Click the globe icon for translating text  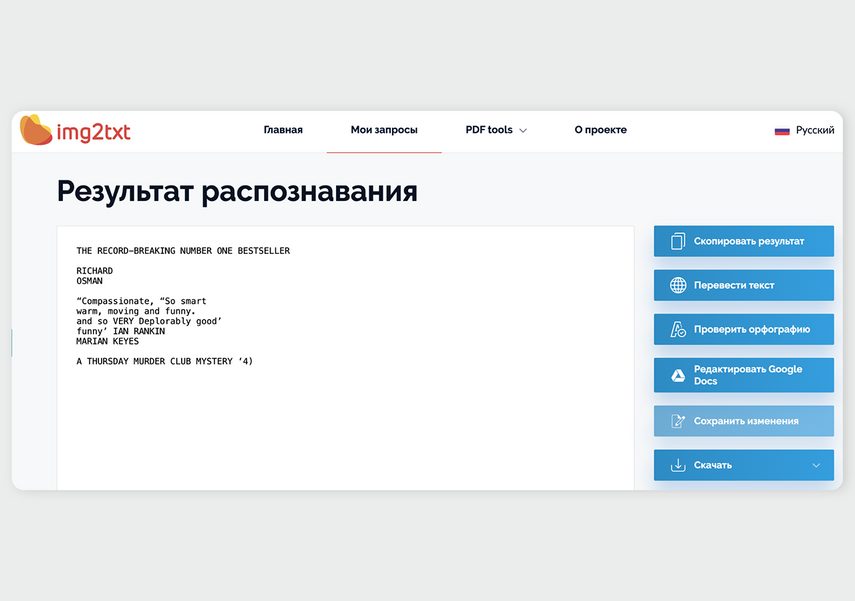678,285
